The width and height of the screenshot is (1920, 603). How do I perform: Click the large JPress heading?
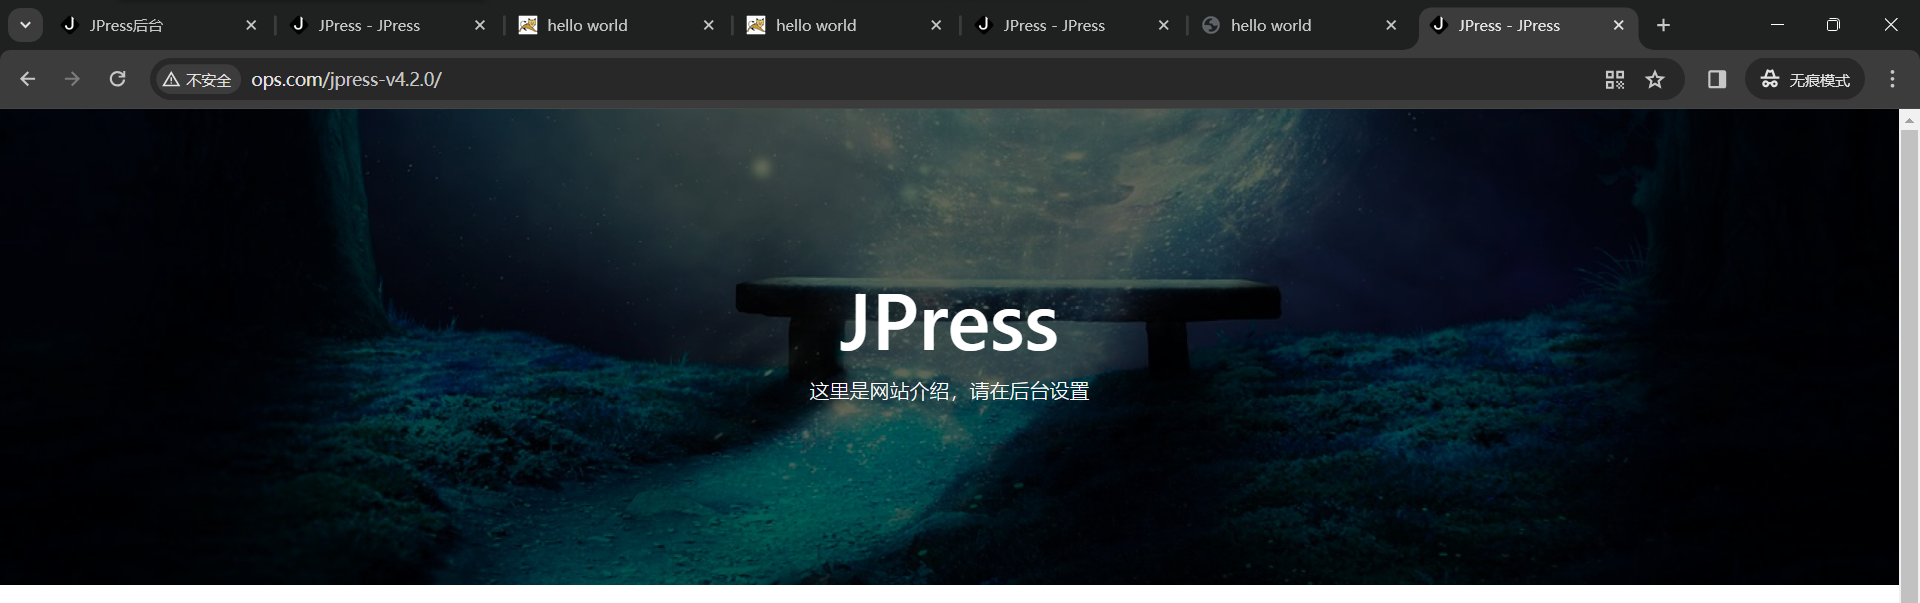pos(948,322)
